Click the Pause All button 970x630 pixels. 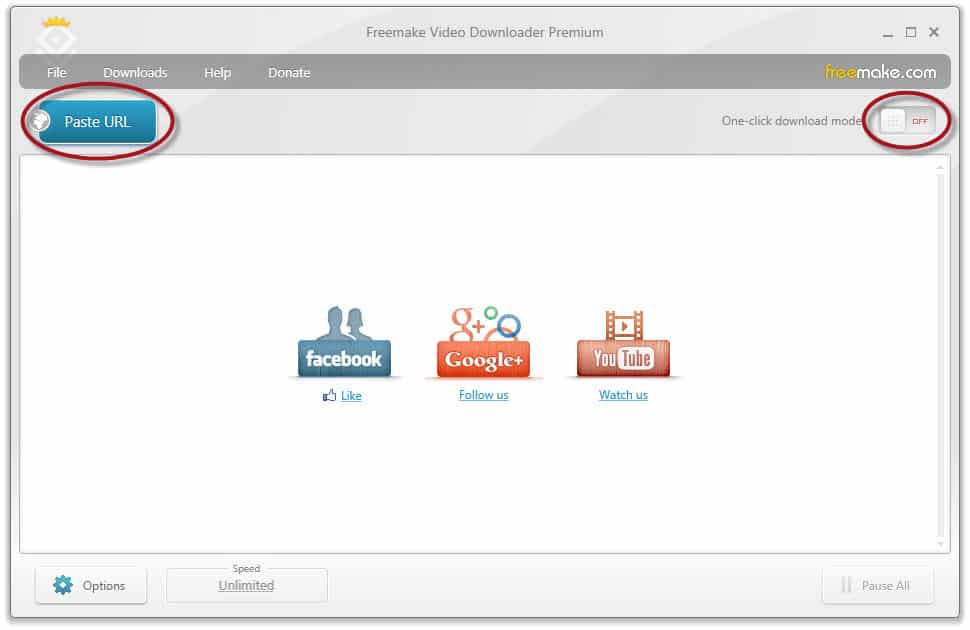(877, 585)
